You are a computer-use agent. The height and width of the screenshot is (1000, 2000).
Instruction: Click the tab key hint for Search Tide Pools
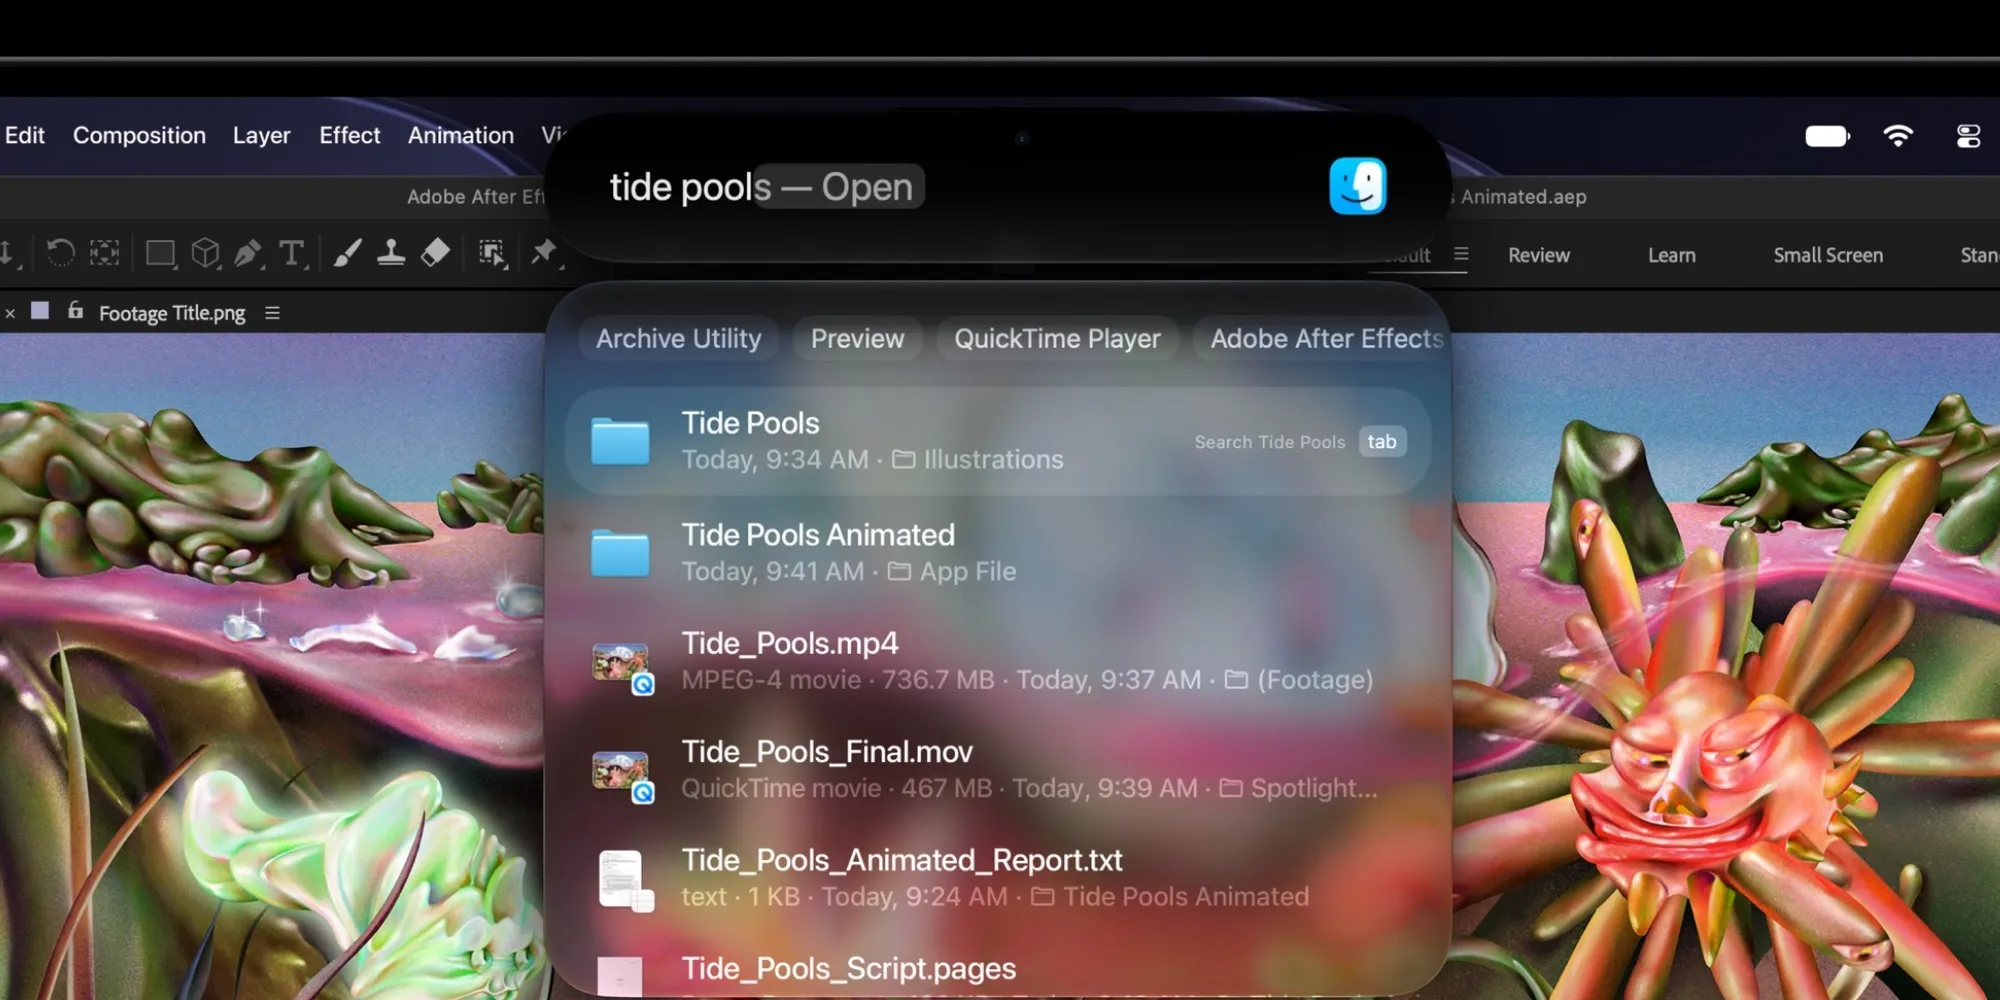coord(1382,442)
